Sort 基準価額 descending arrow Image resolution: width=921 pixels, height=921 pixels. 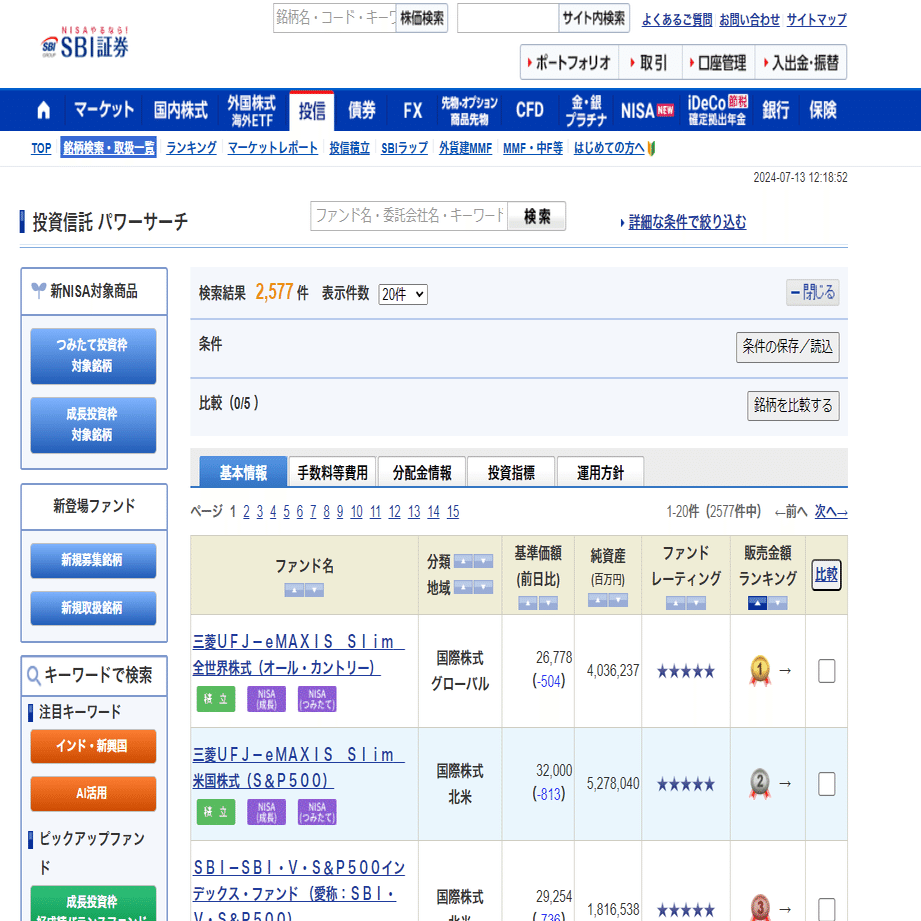coord(548,603)
